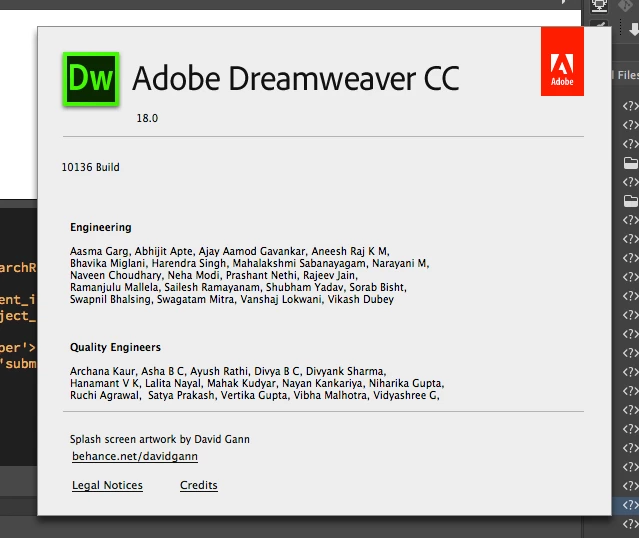Click the down arrow Get files icon

[x=634, y=29]
